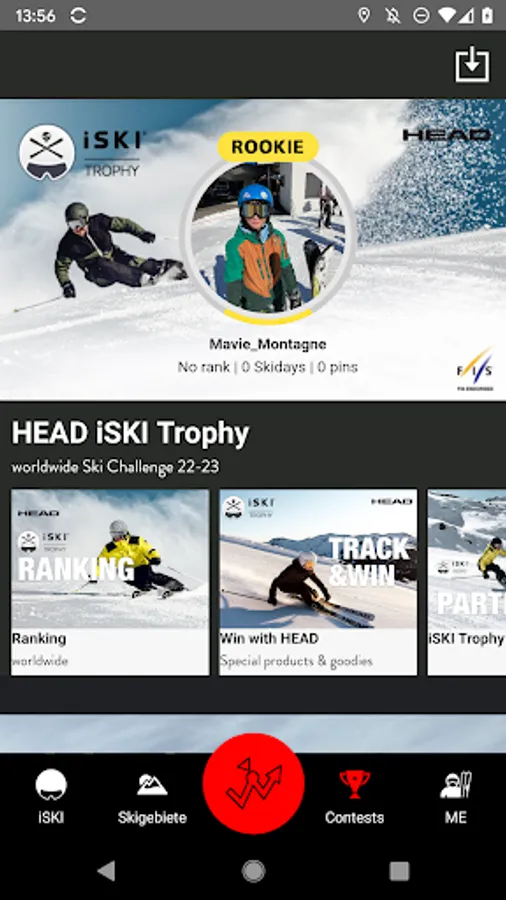Open the ME skier profile tab
Viewport: 506px width, 900px height.
point(456,797)
